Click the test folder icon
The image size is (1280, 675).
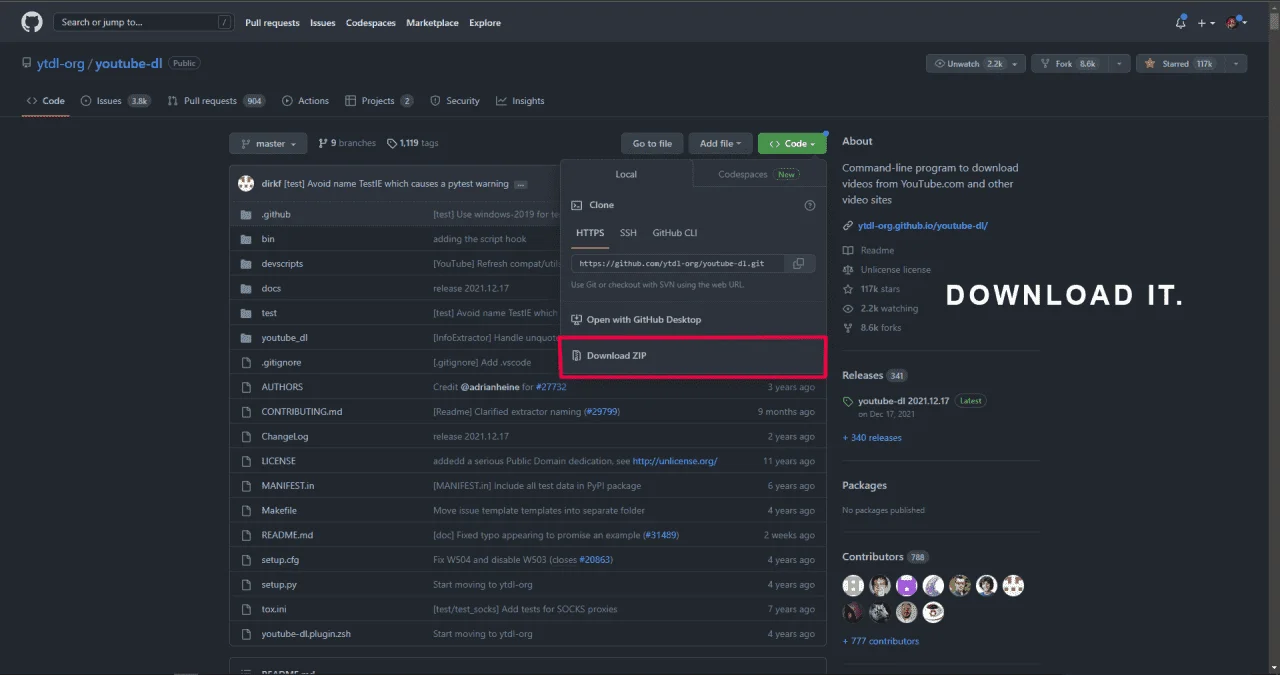(245, 313)
